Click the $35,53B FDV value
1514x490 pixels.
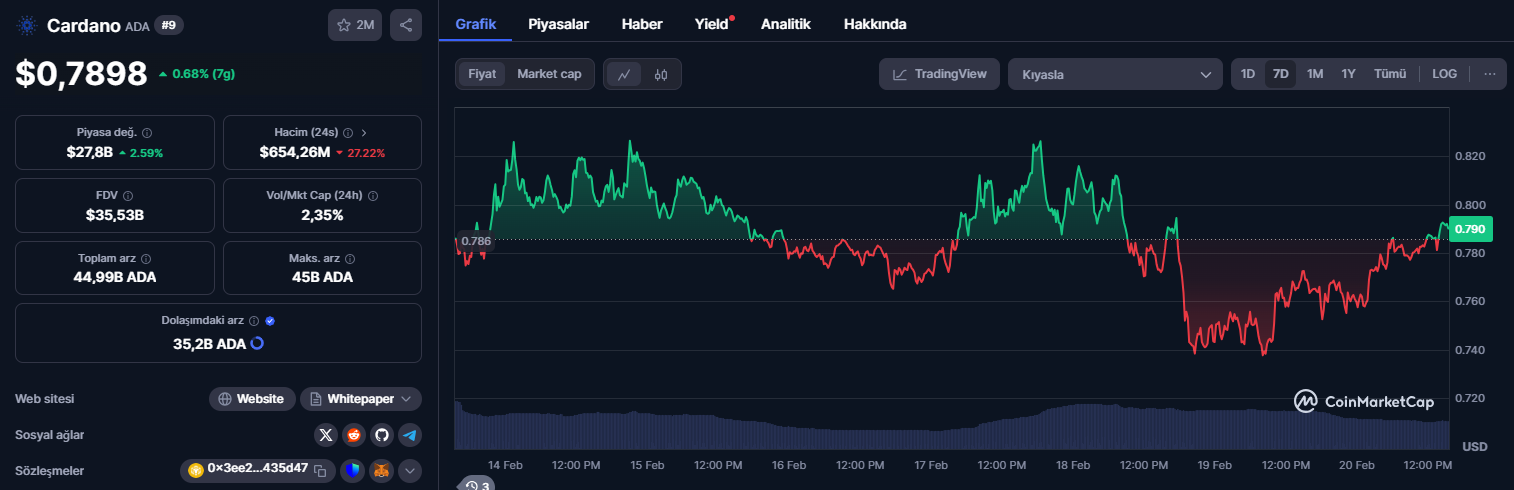pyautogui.click(x=115, y=215)
